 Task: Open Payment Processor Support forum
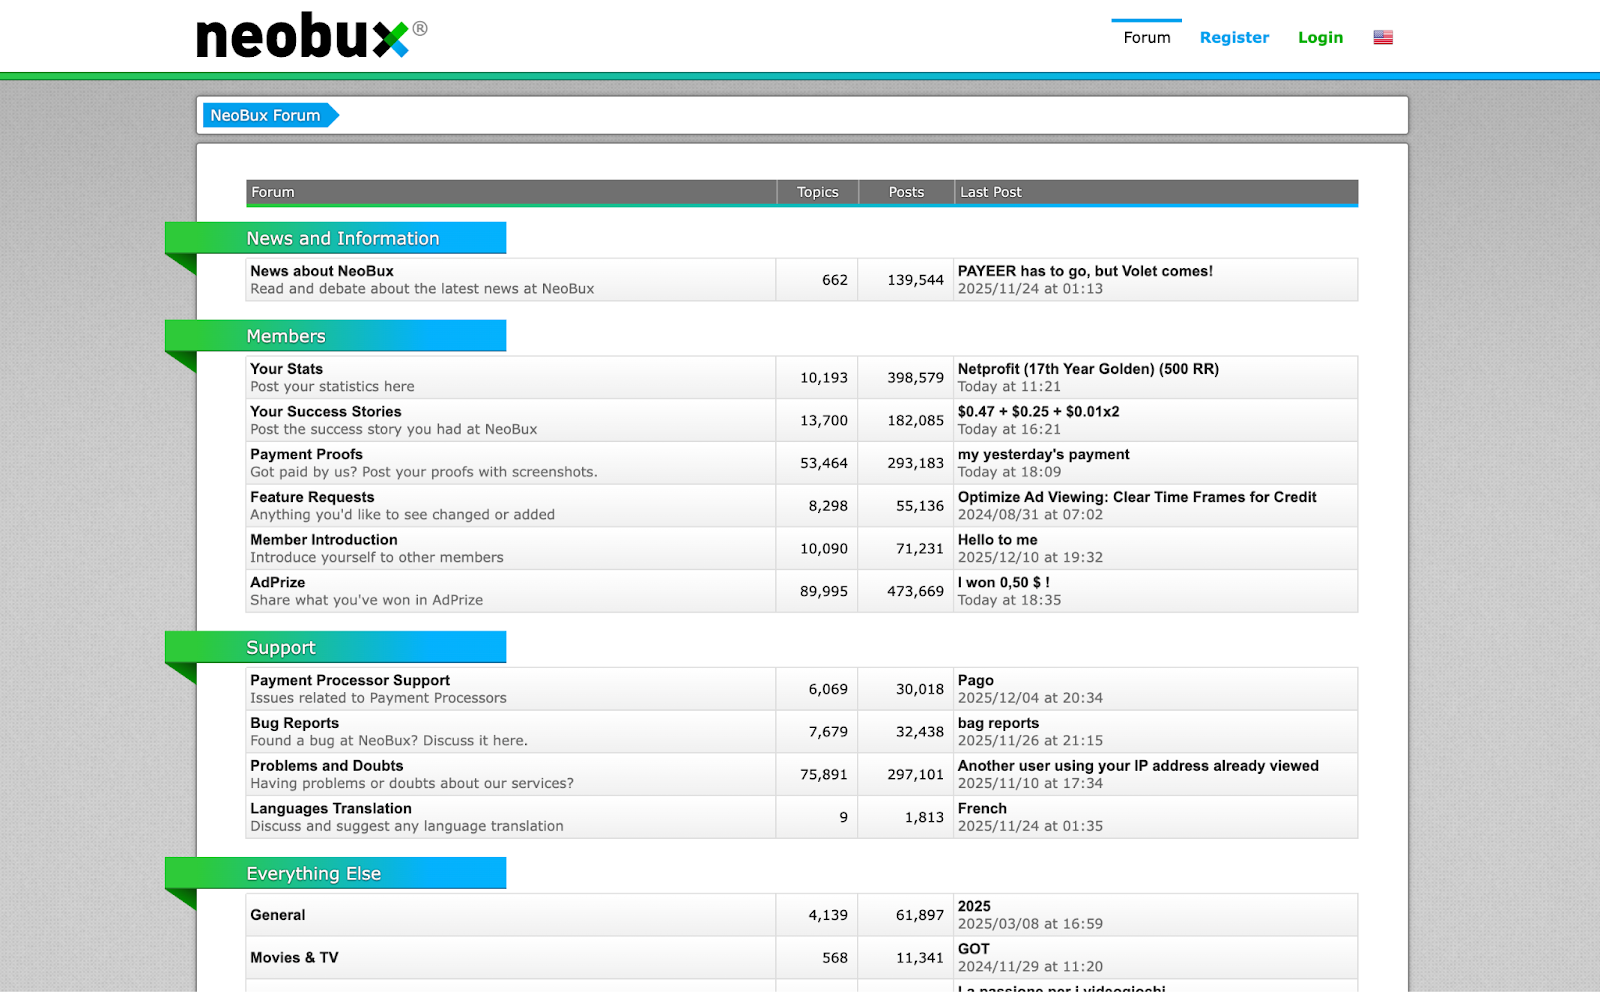tap(350, 681)
